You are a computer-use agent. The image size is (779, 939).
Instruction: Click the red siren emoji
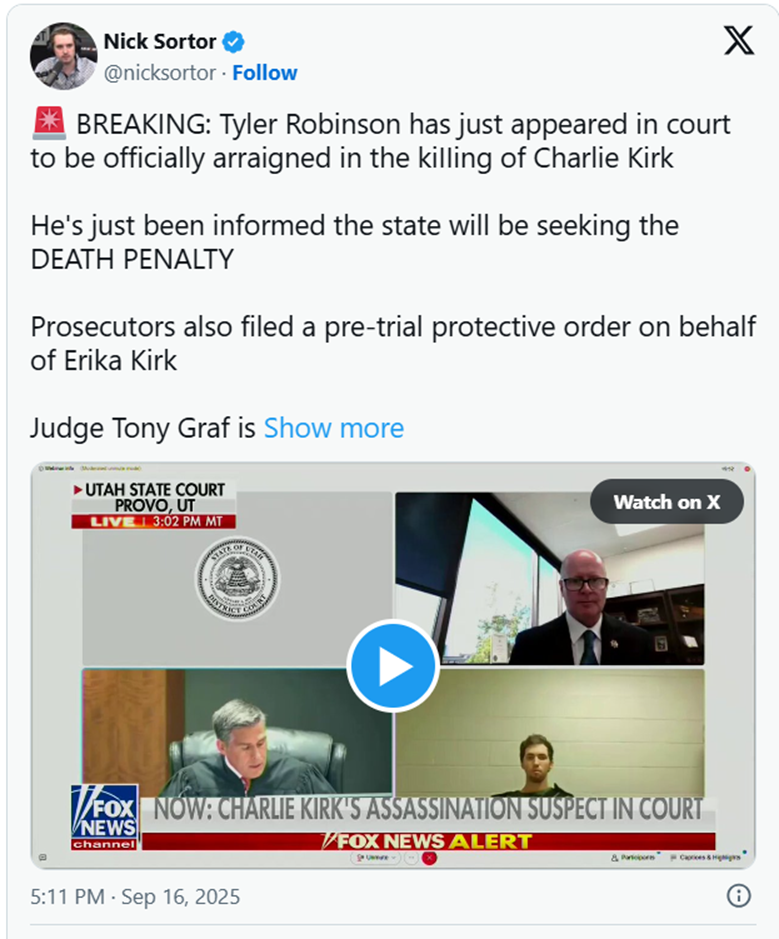[x=49, y=123]
